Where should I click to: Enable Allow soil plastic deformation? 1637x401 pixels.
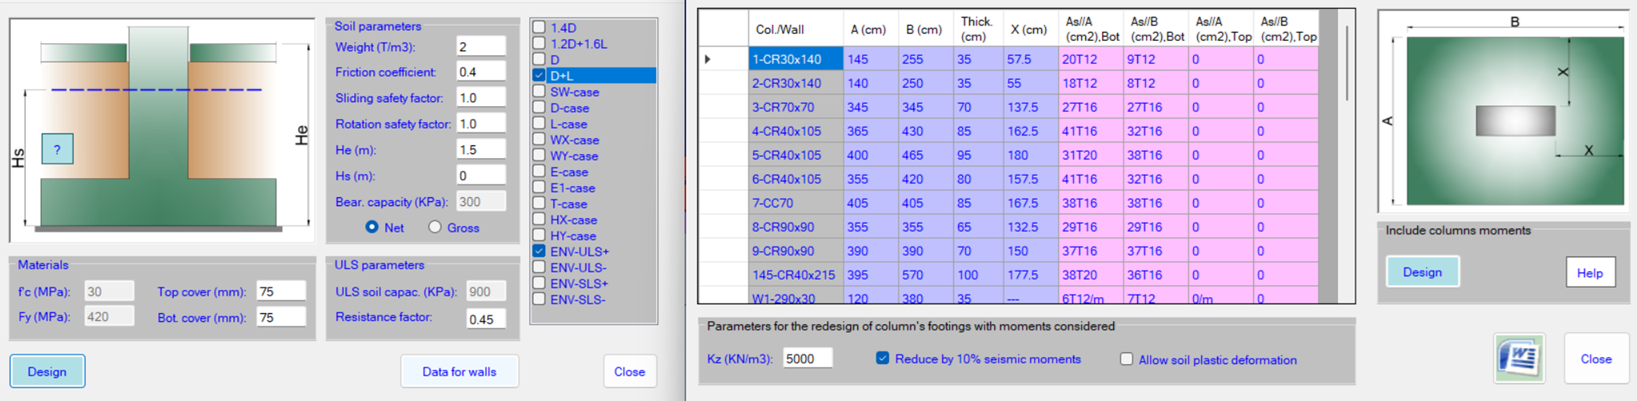coord(1126,359)
